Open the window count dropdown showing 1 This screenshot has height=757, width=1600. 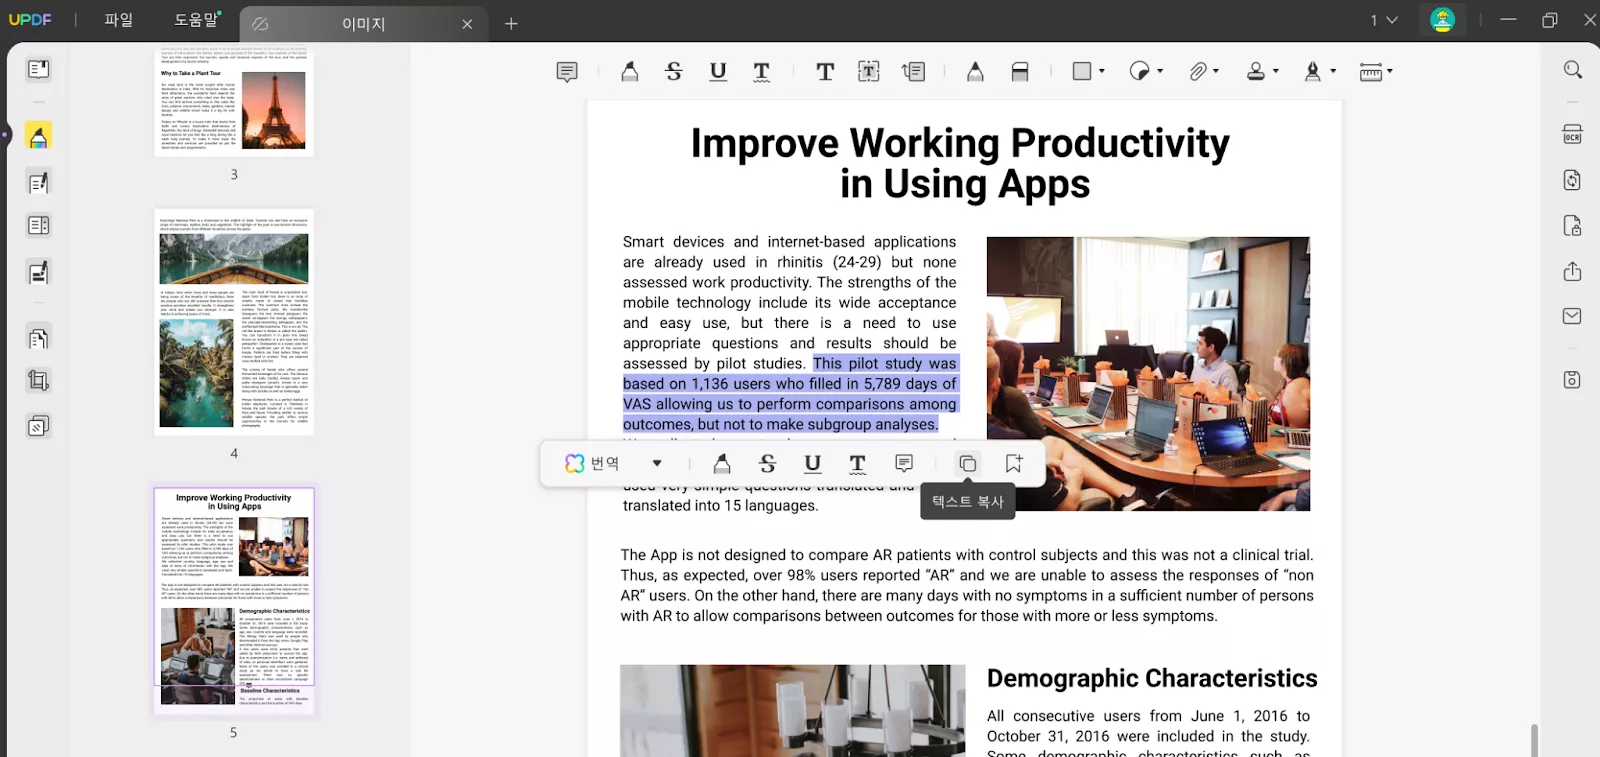(1384, 20)
